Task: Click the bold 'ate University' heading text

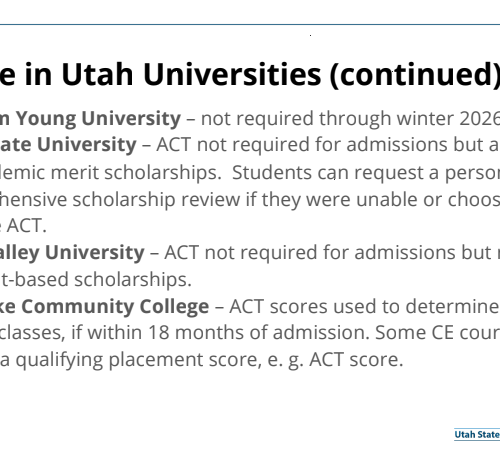Action: click(x=68, y=145)
